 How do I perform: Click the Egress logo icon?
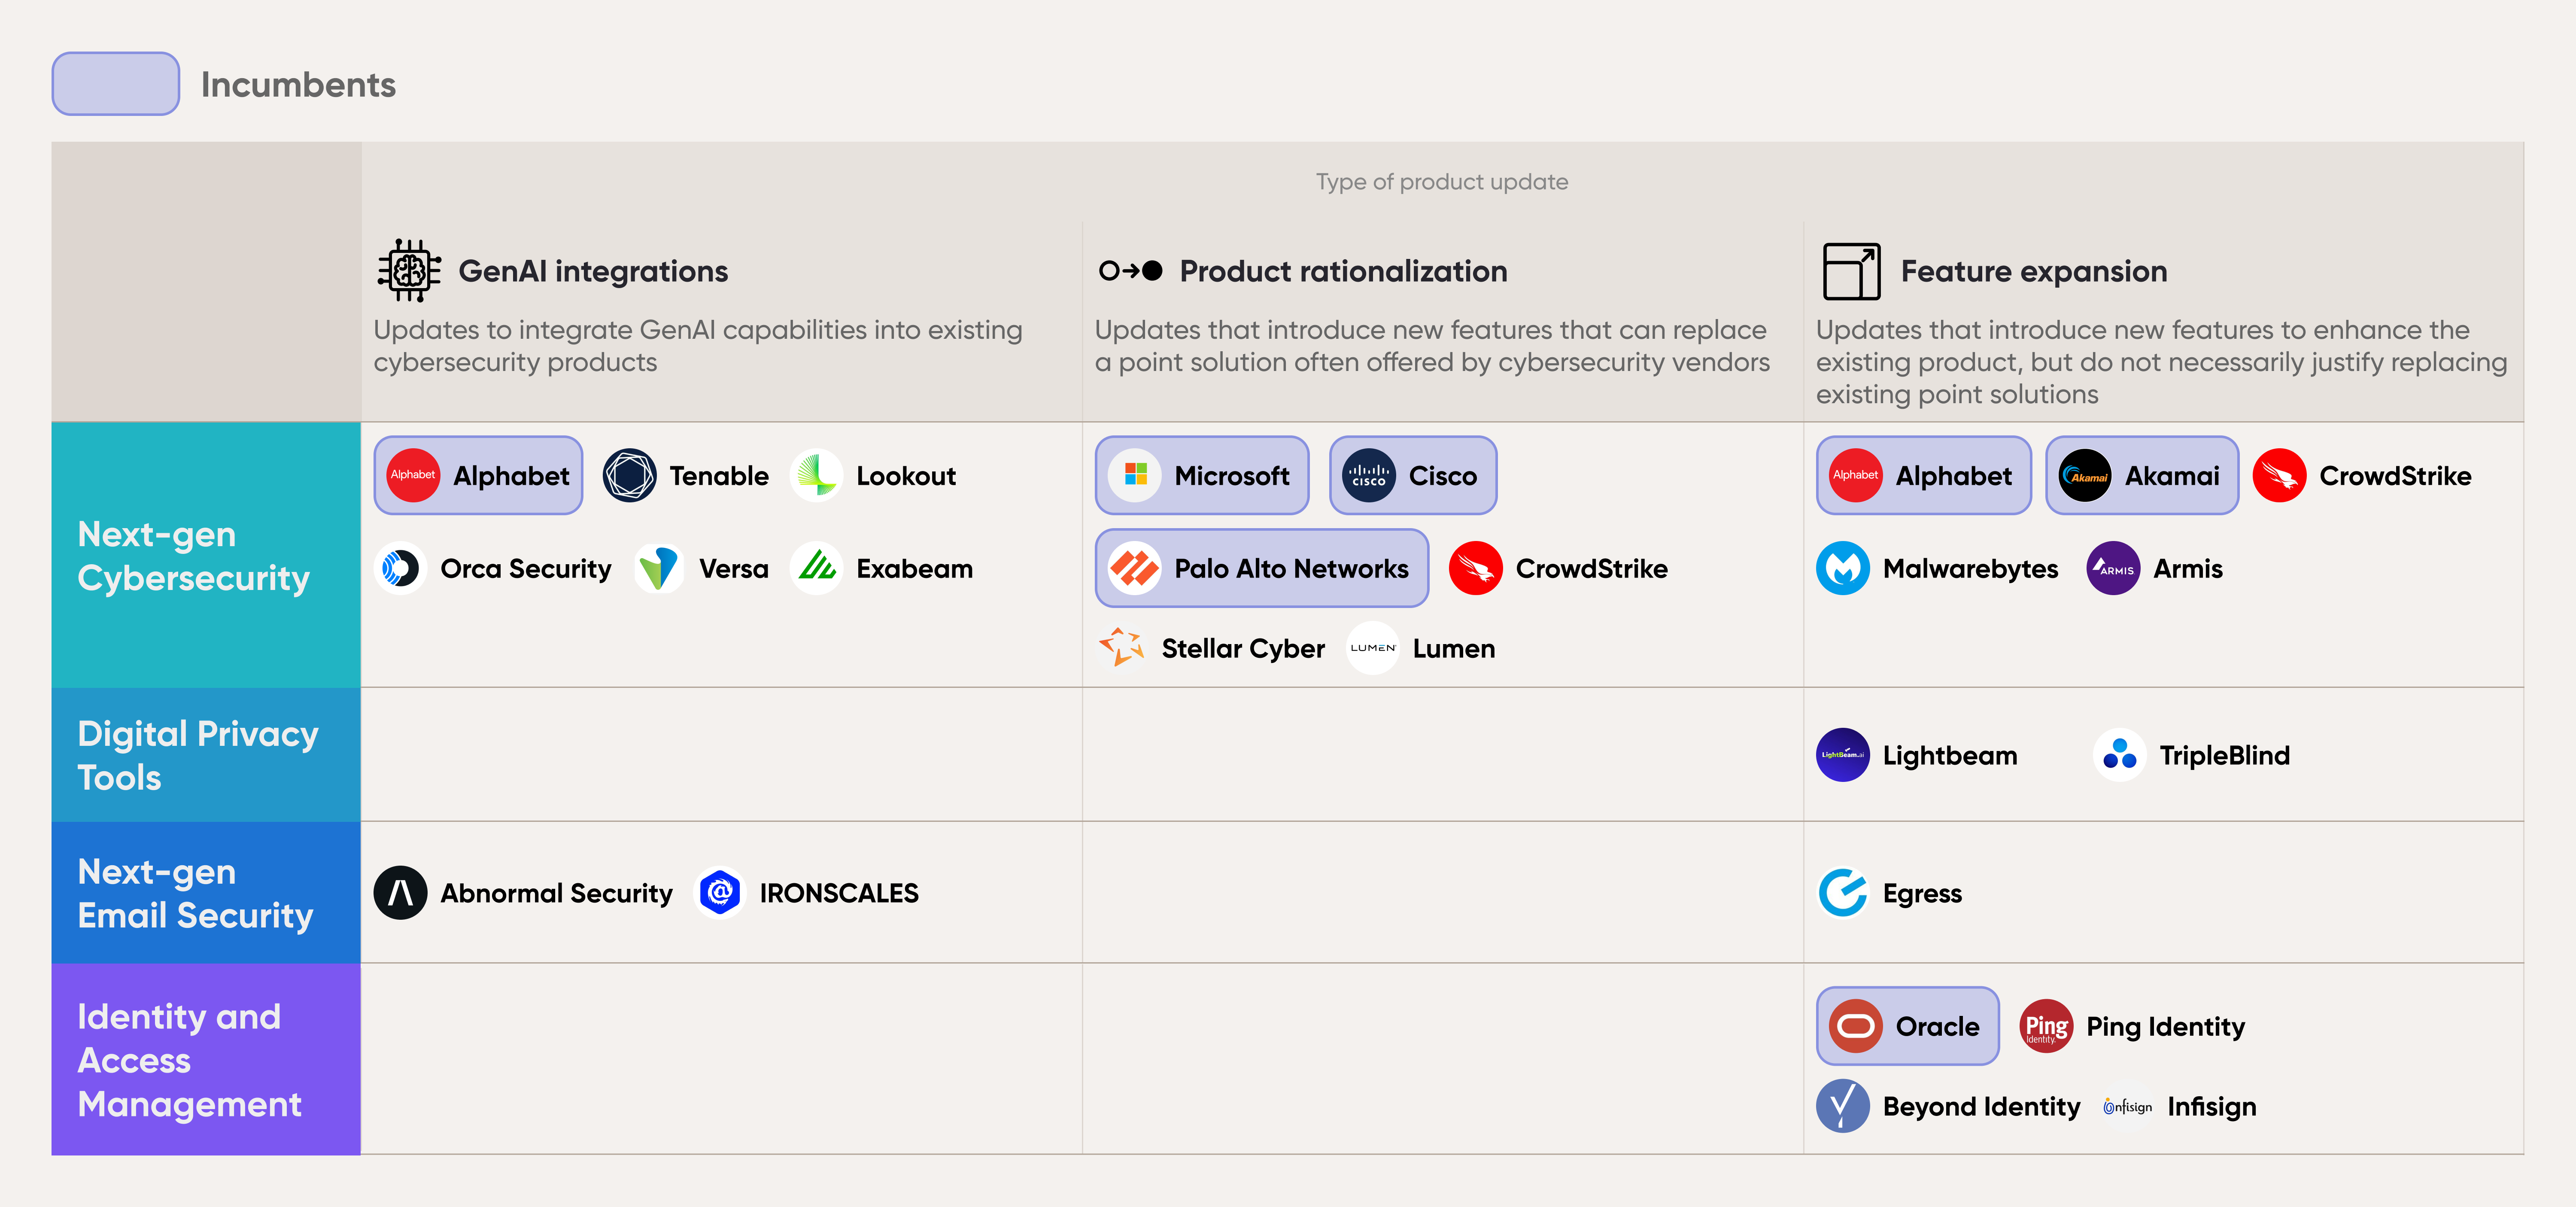(1843, 893)
